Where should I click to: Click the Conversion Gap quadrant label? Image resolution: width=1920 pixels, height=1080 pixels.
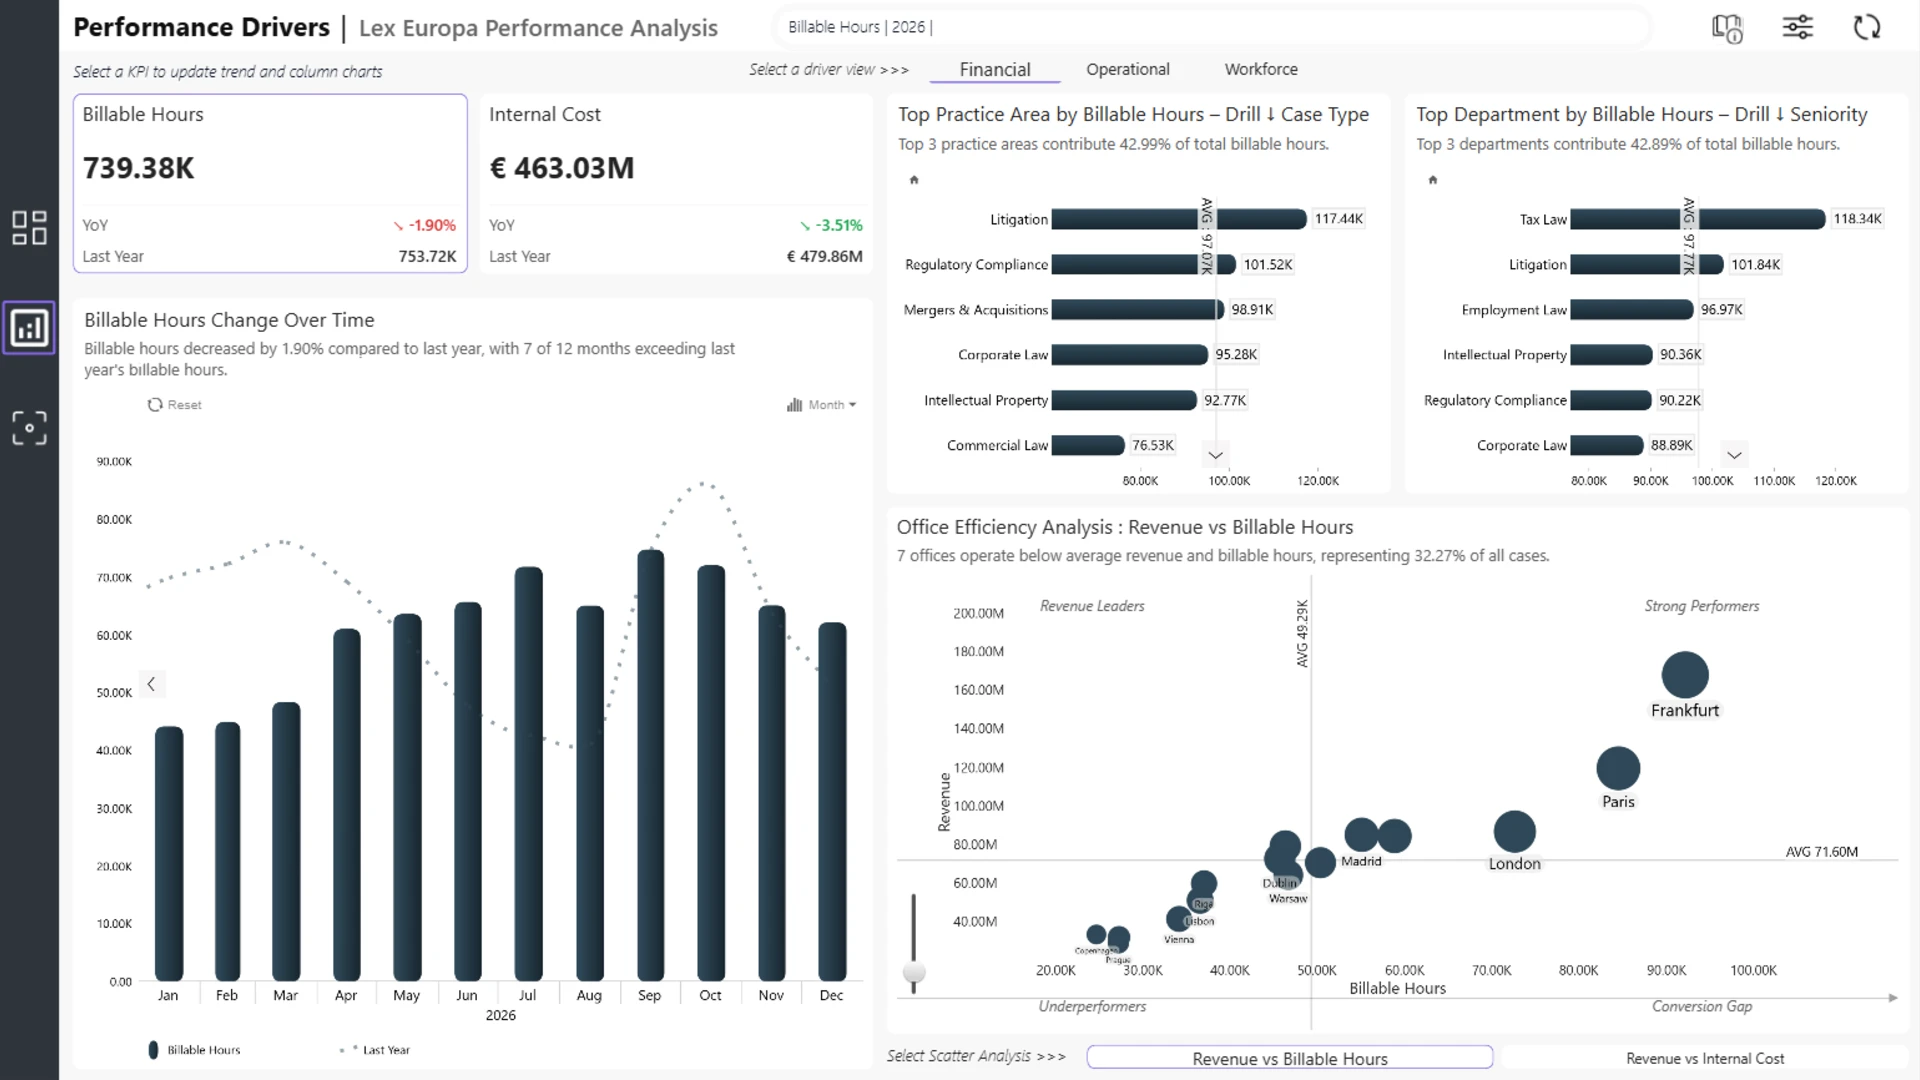[x=1701, y=1006]
